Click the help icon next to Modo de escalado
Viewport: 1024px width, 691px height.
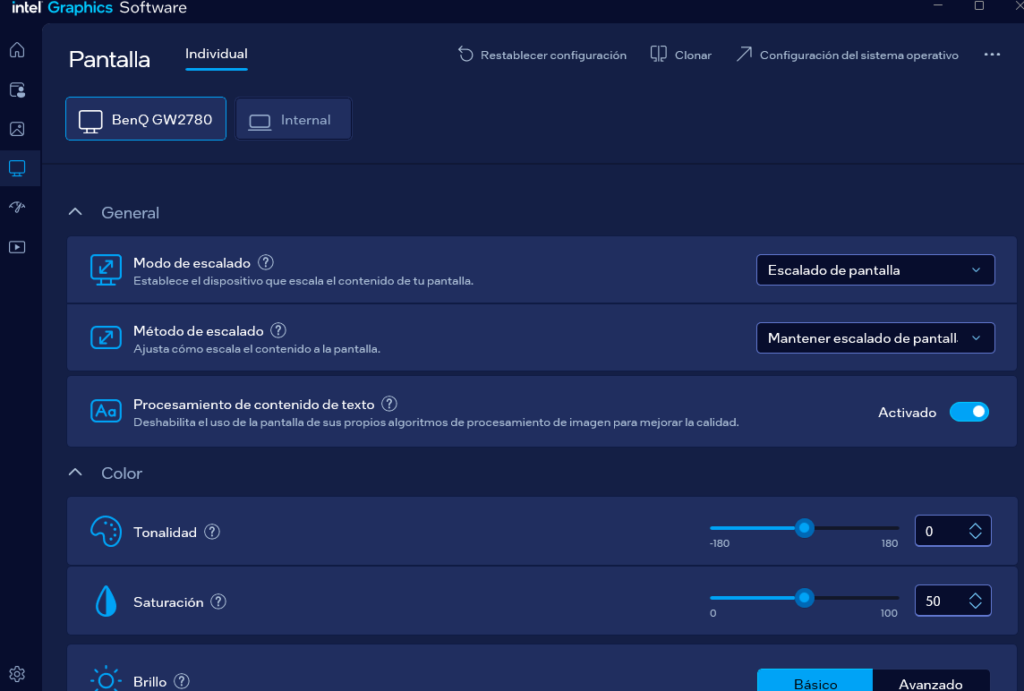point(265,262)
